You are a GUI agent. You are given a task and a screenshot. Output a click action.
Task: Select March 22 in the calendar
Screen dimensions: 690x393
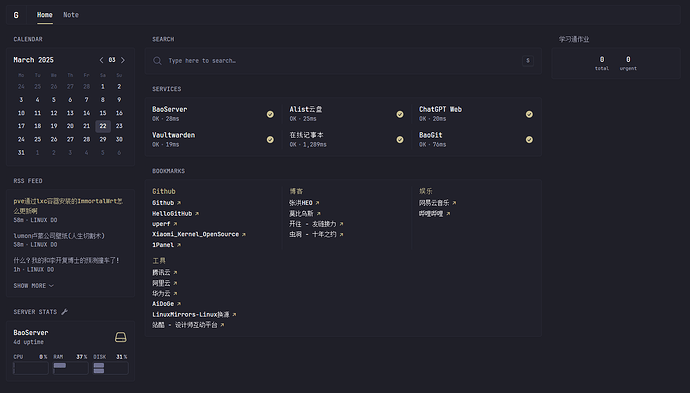pyautogui.click(x=103, y=126)
